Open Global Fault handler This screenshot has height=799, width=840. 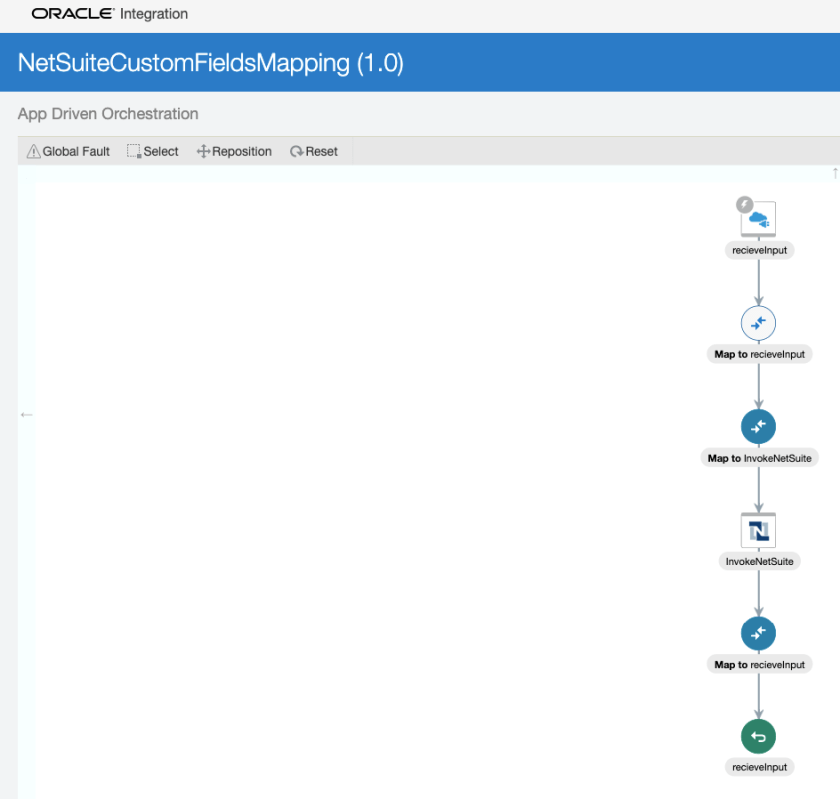tap(68, 152)
